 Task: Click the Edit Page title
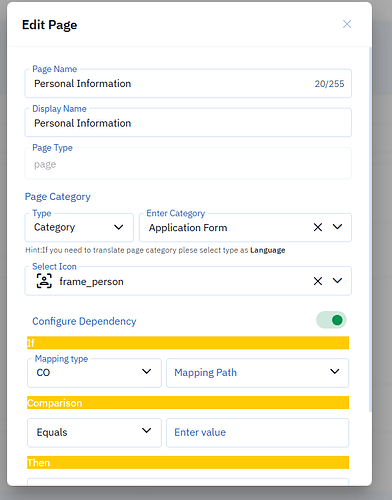50,25
